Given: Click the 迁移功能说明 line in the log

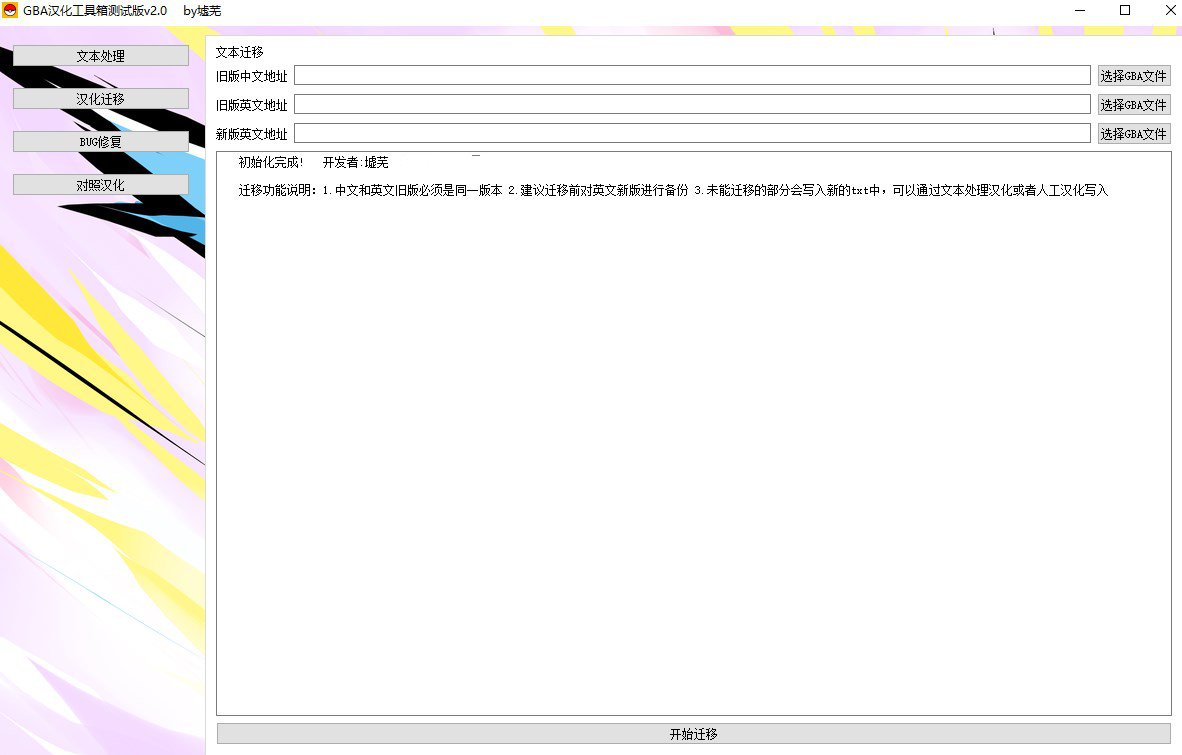Looking at the screenshot, I should pyautogui.click(x=673, y=191).
